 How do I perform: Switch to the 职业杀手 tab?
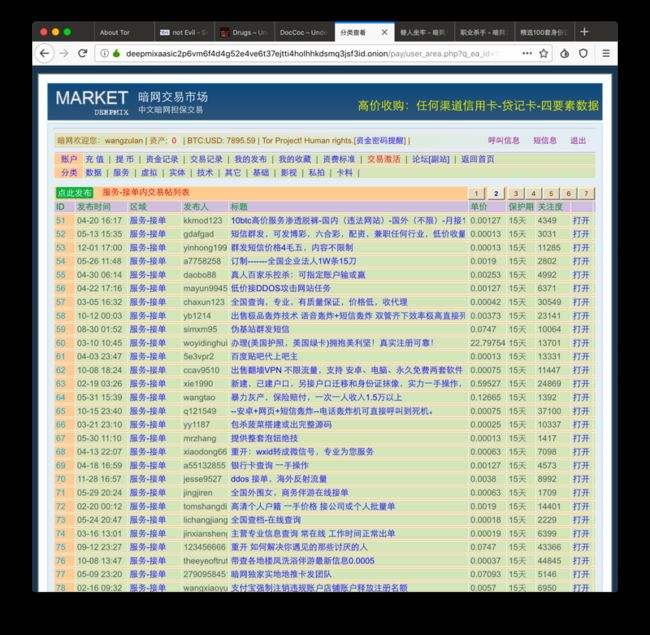click(x=484, y=32)
